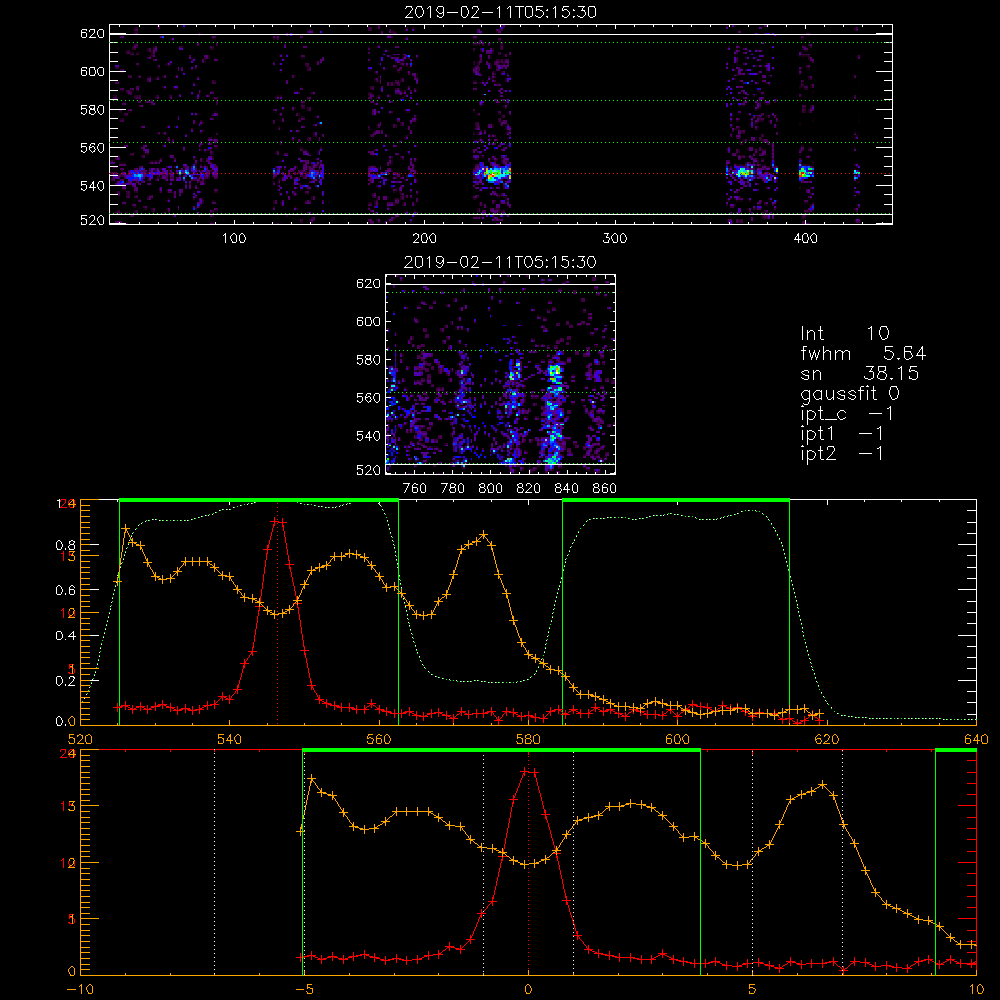Click the top plot title 2019-02-11T05:15:30
Image resolution: width=1000 pixels, height=1000 pixels.
tap(501, 12)
